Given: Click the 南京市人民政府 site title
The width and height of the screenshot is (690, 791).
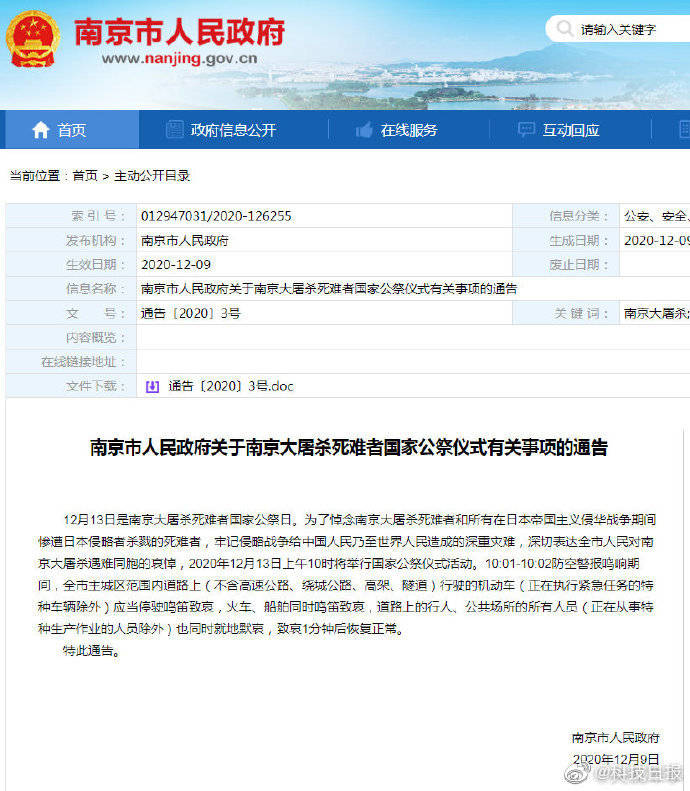Looking at the screenshot, I should pos(180,32).
